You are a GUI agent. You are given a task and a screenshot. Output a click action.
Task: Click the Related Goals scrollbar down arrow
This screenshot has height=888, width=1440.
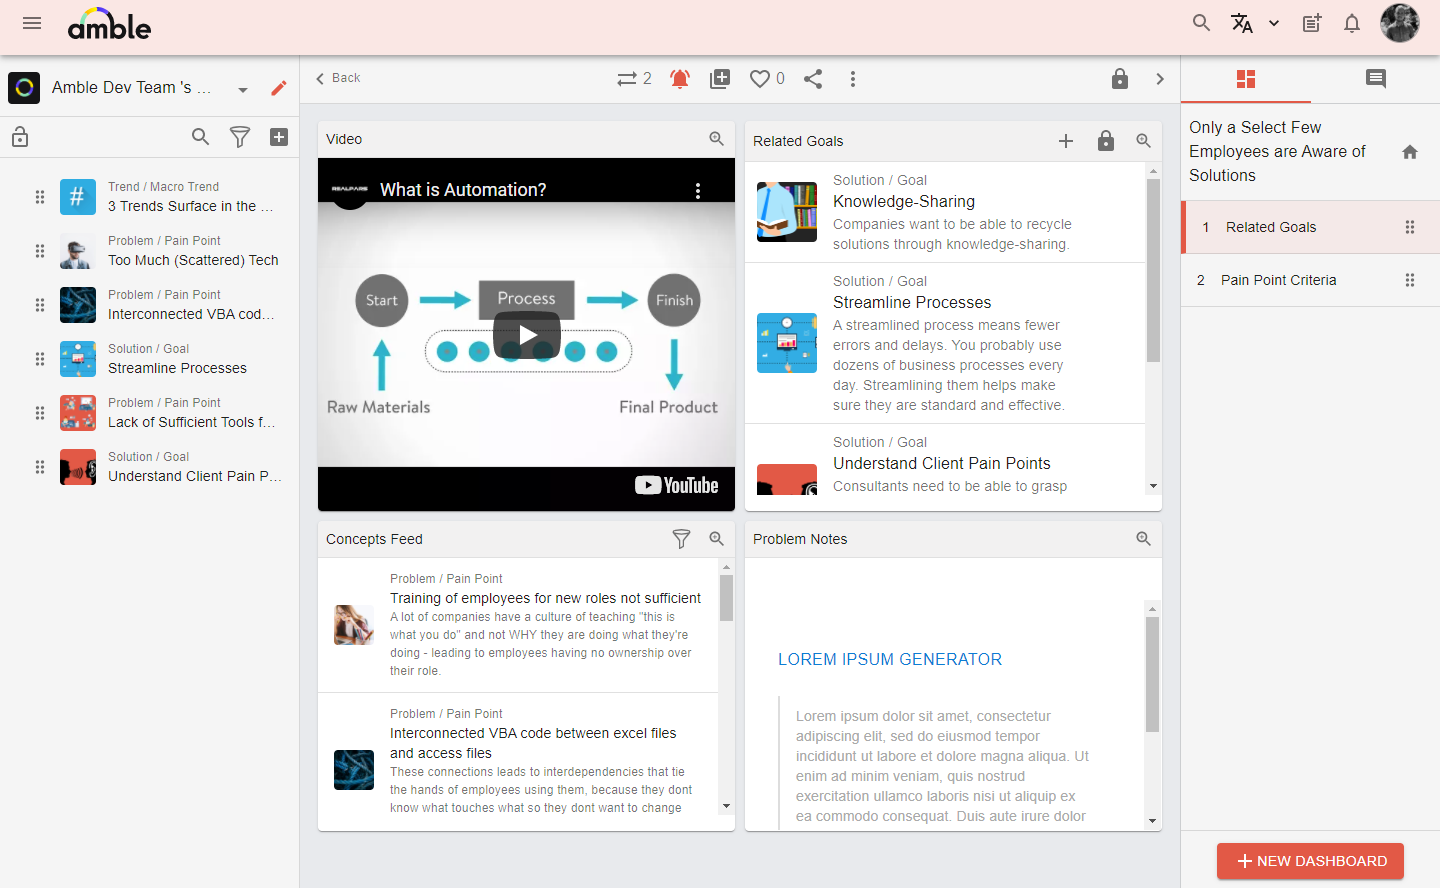click(x=1153, y=486)
